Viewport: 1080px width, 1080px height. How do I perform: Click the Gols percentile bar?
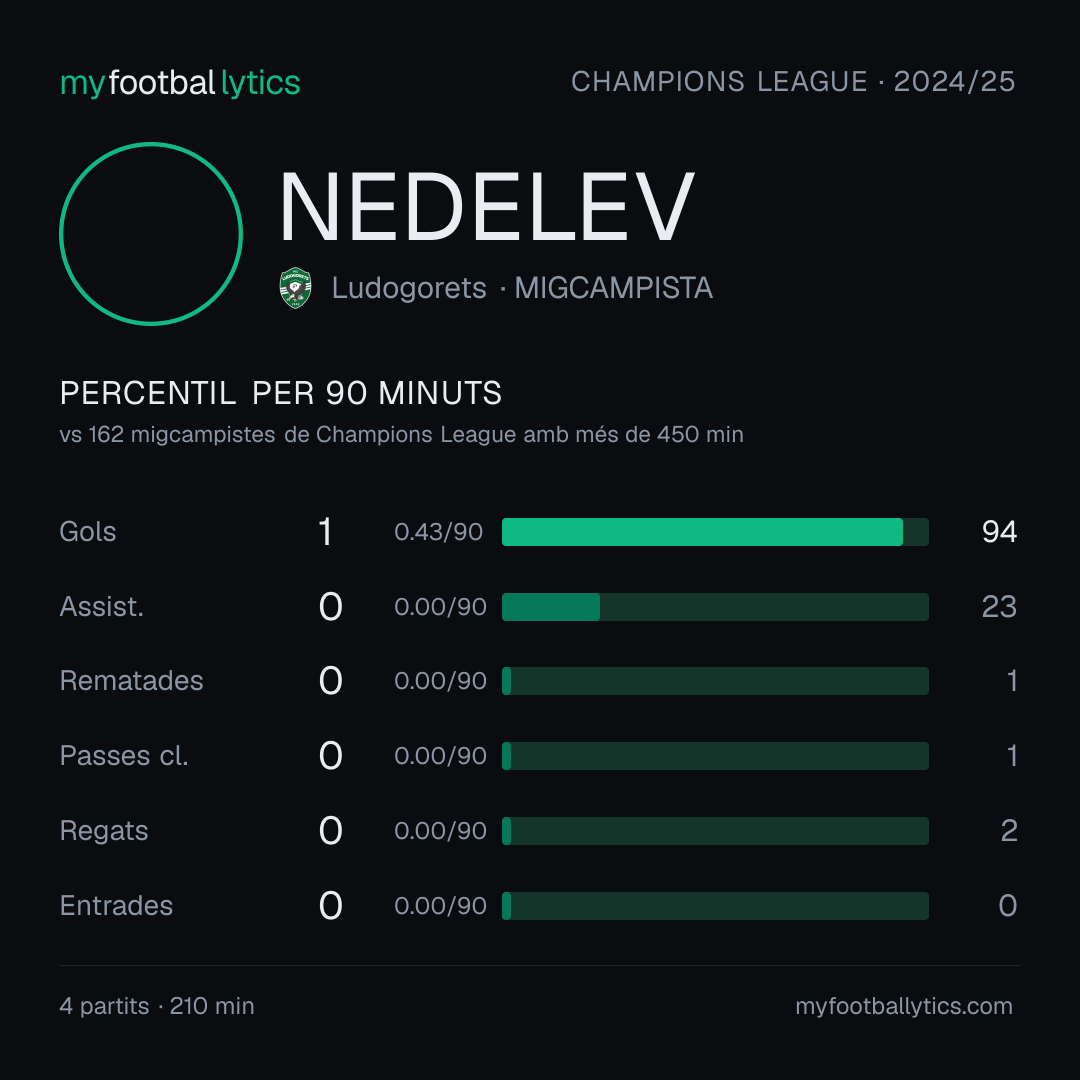(x=715, y=532)
